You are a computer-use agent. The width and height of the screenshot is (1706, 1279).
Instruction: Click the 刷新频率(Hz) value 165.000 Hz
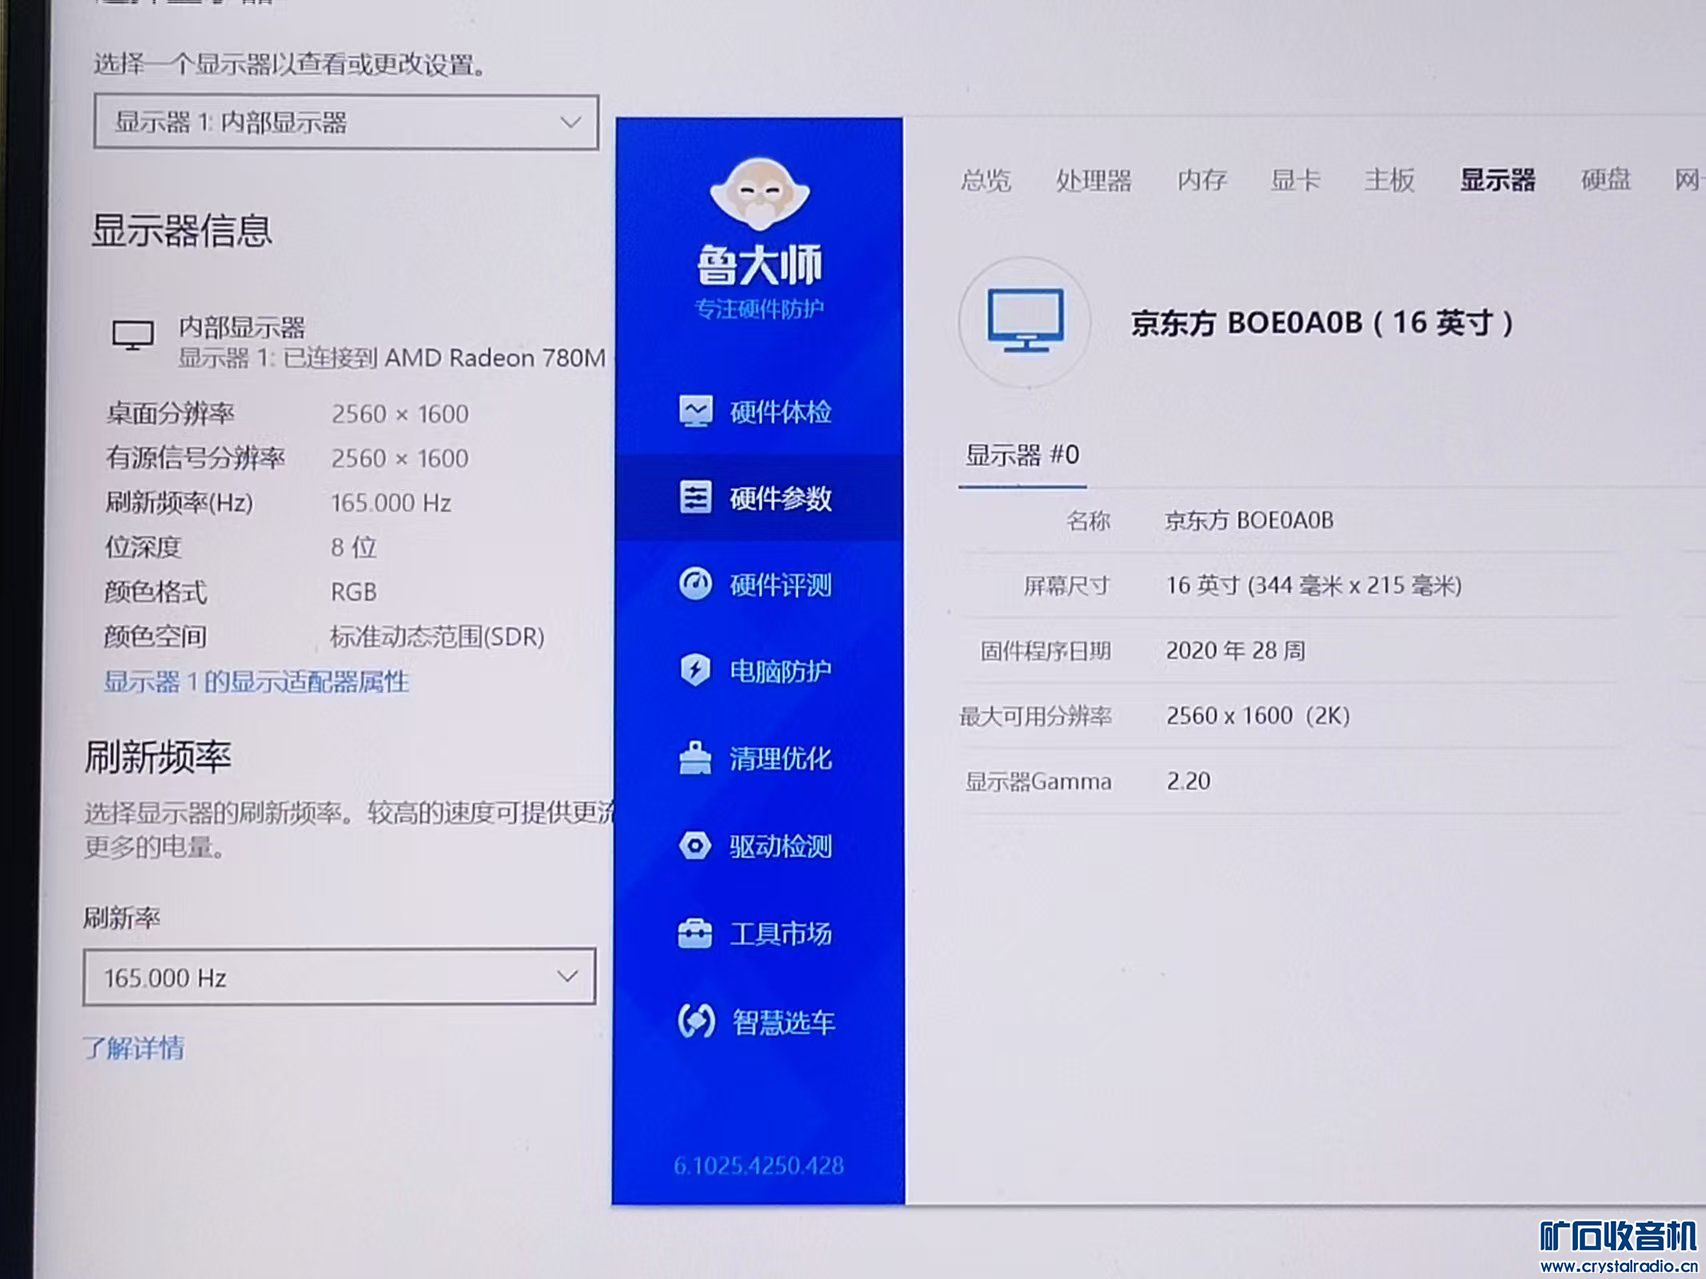[391, 503]
